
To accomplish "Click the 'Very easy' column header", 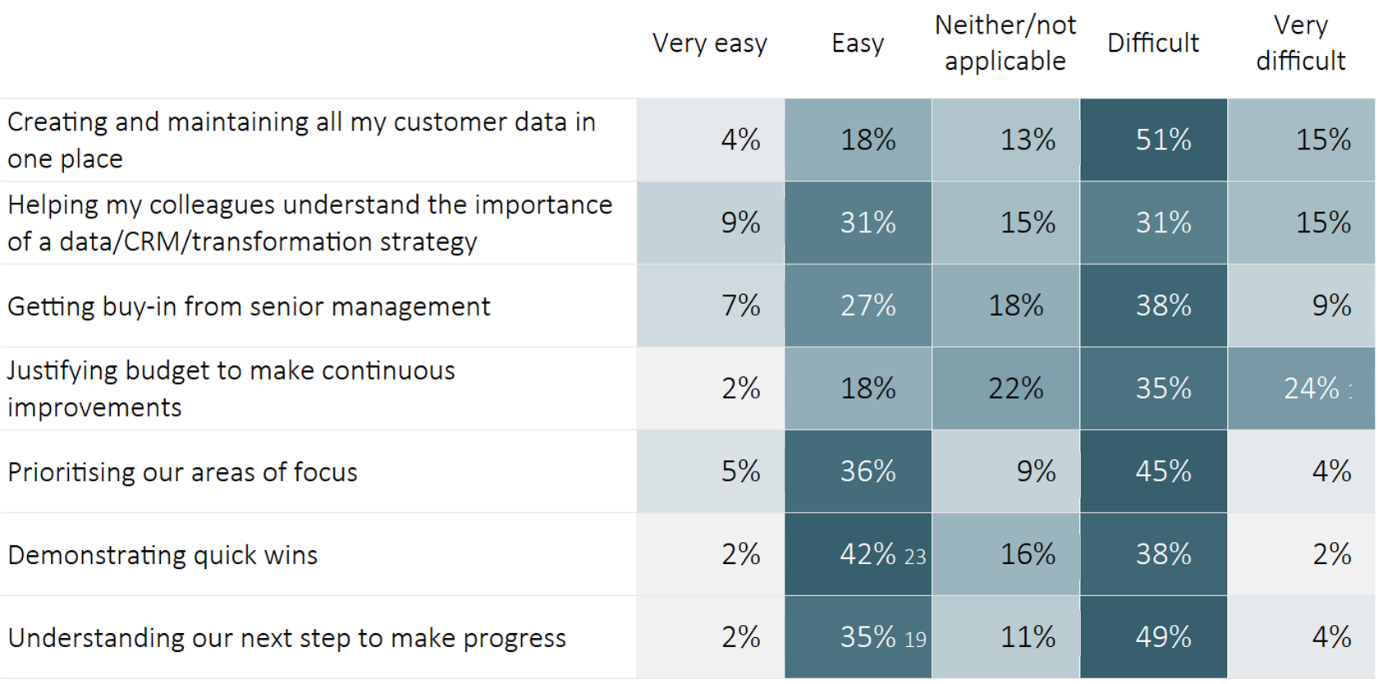I will (710, 44).
